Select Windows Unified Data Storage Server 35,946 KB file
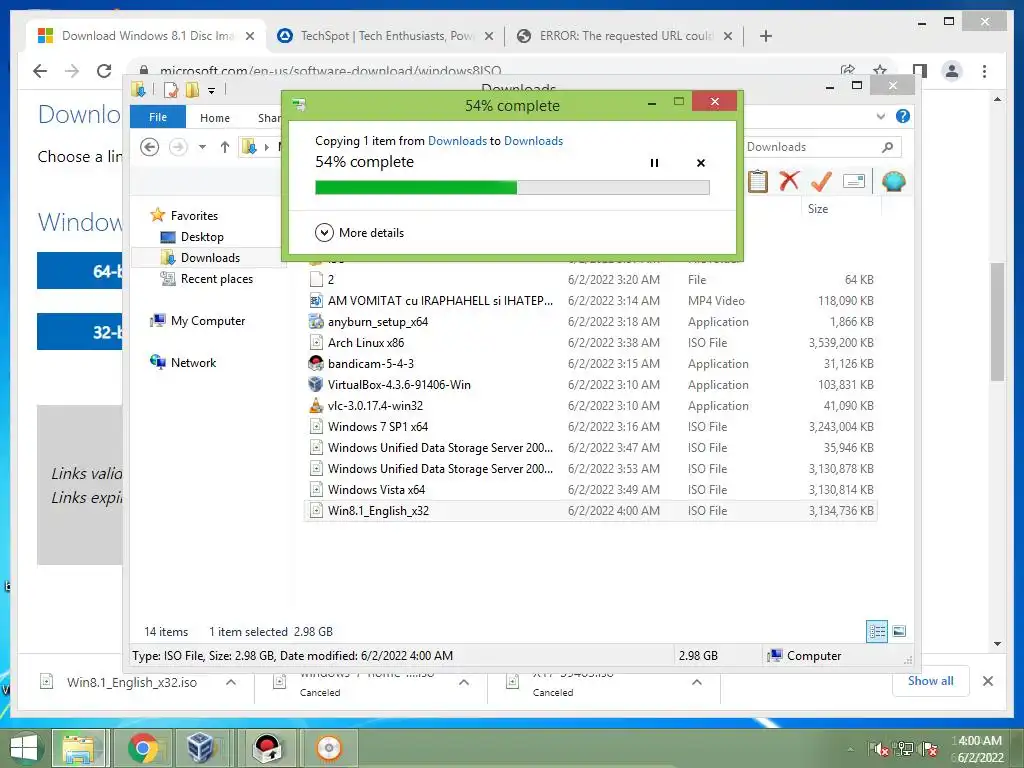1024x768 pixels. [590, 447]
